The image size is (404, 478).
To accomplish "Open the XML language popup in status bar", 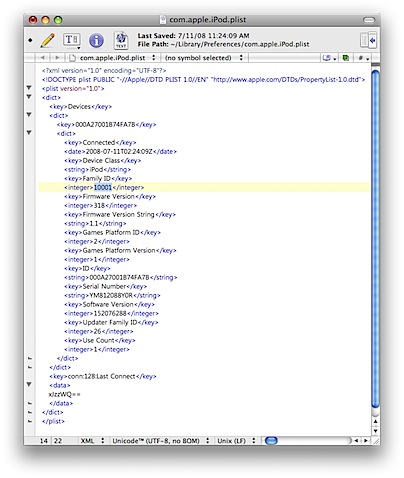I will tap(92, 441).
